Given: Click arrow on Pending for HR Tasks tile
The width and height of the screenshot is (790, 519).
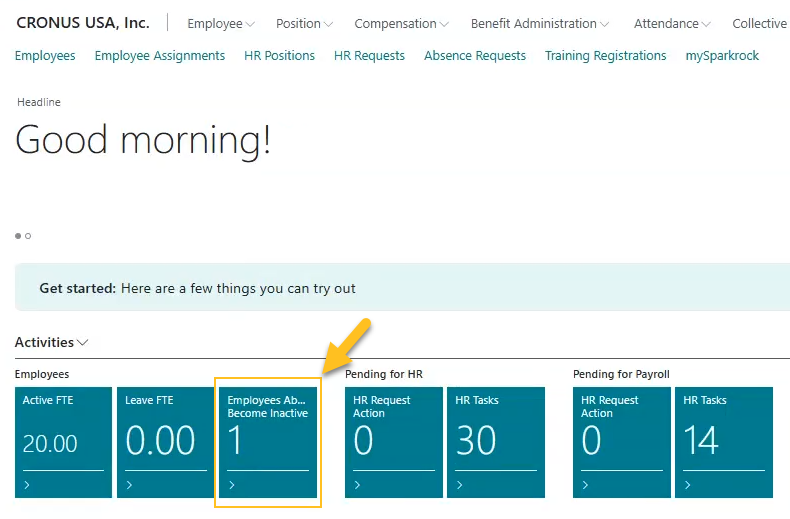Looking at the screenshot, I should 460,486.
